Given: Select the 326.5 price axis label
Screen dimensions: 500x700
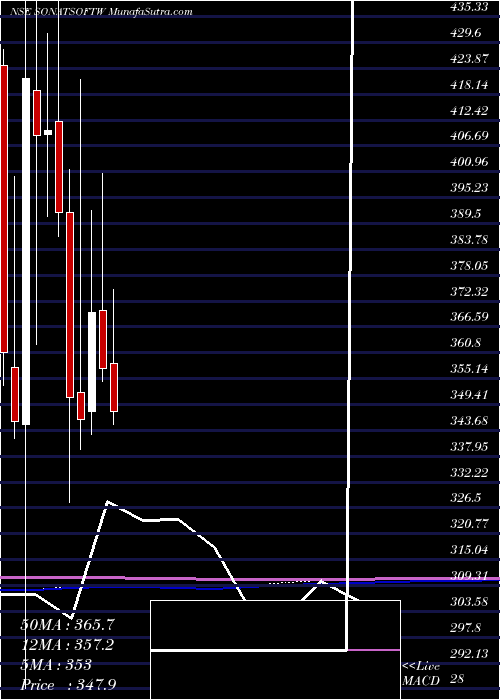Looking at the screenshot, I should pos(465,498).
